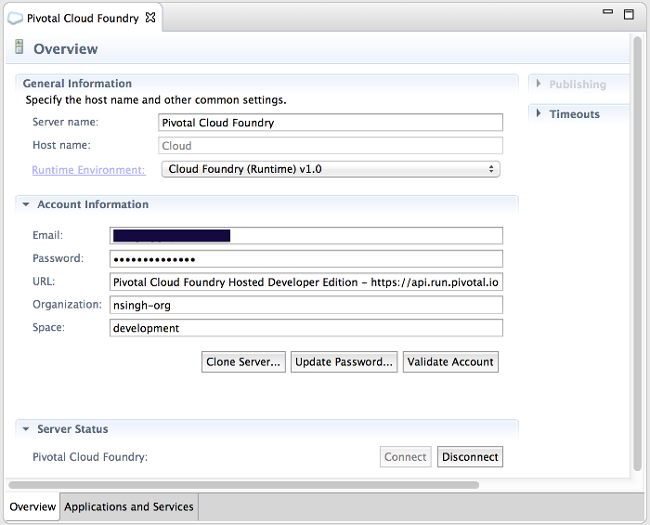Click the General Information section header
The image size is (650, 525).
[77, 83]
